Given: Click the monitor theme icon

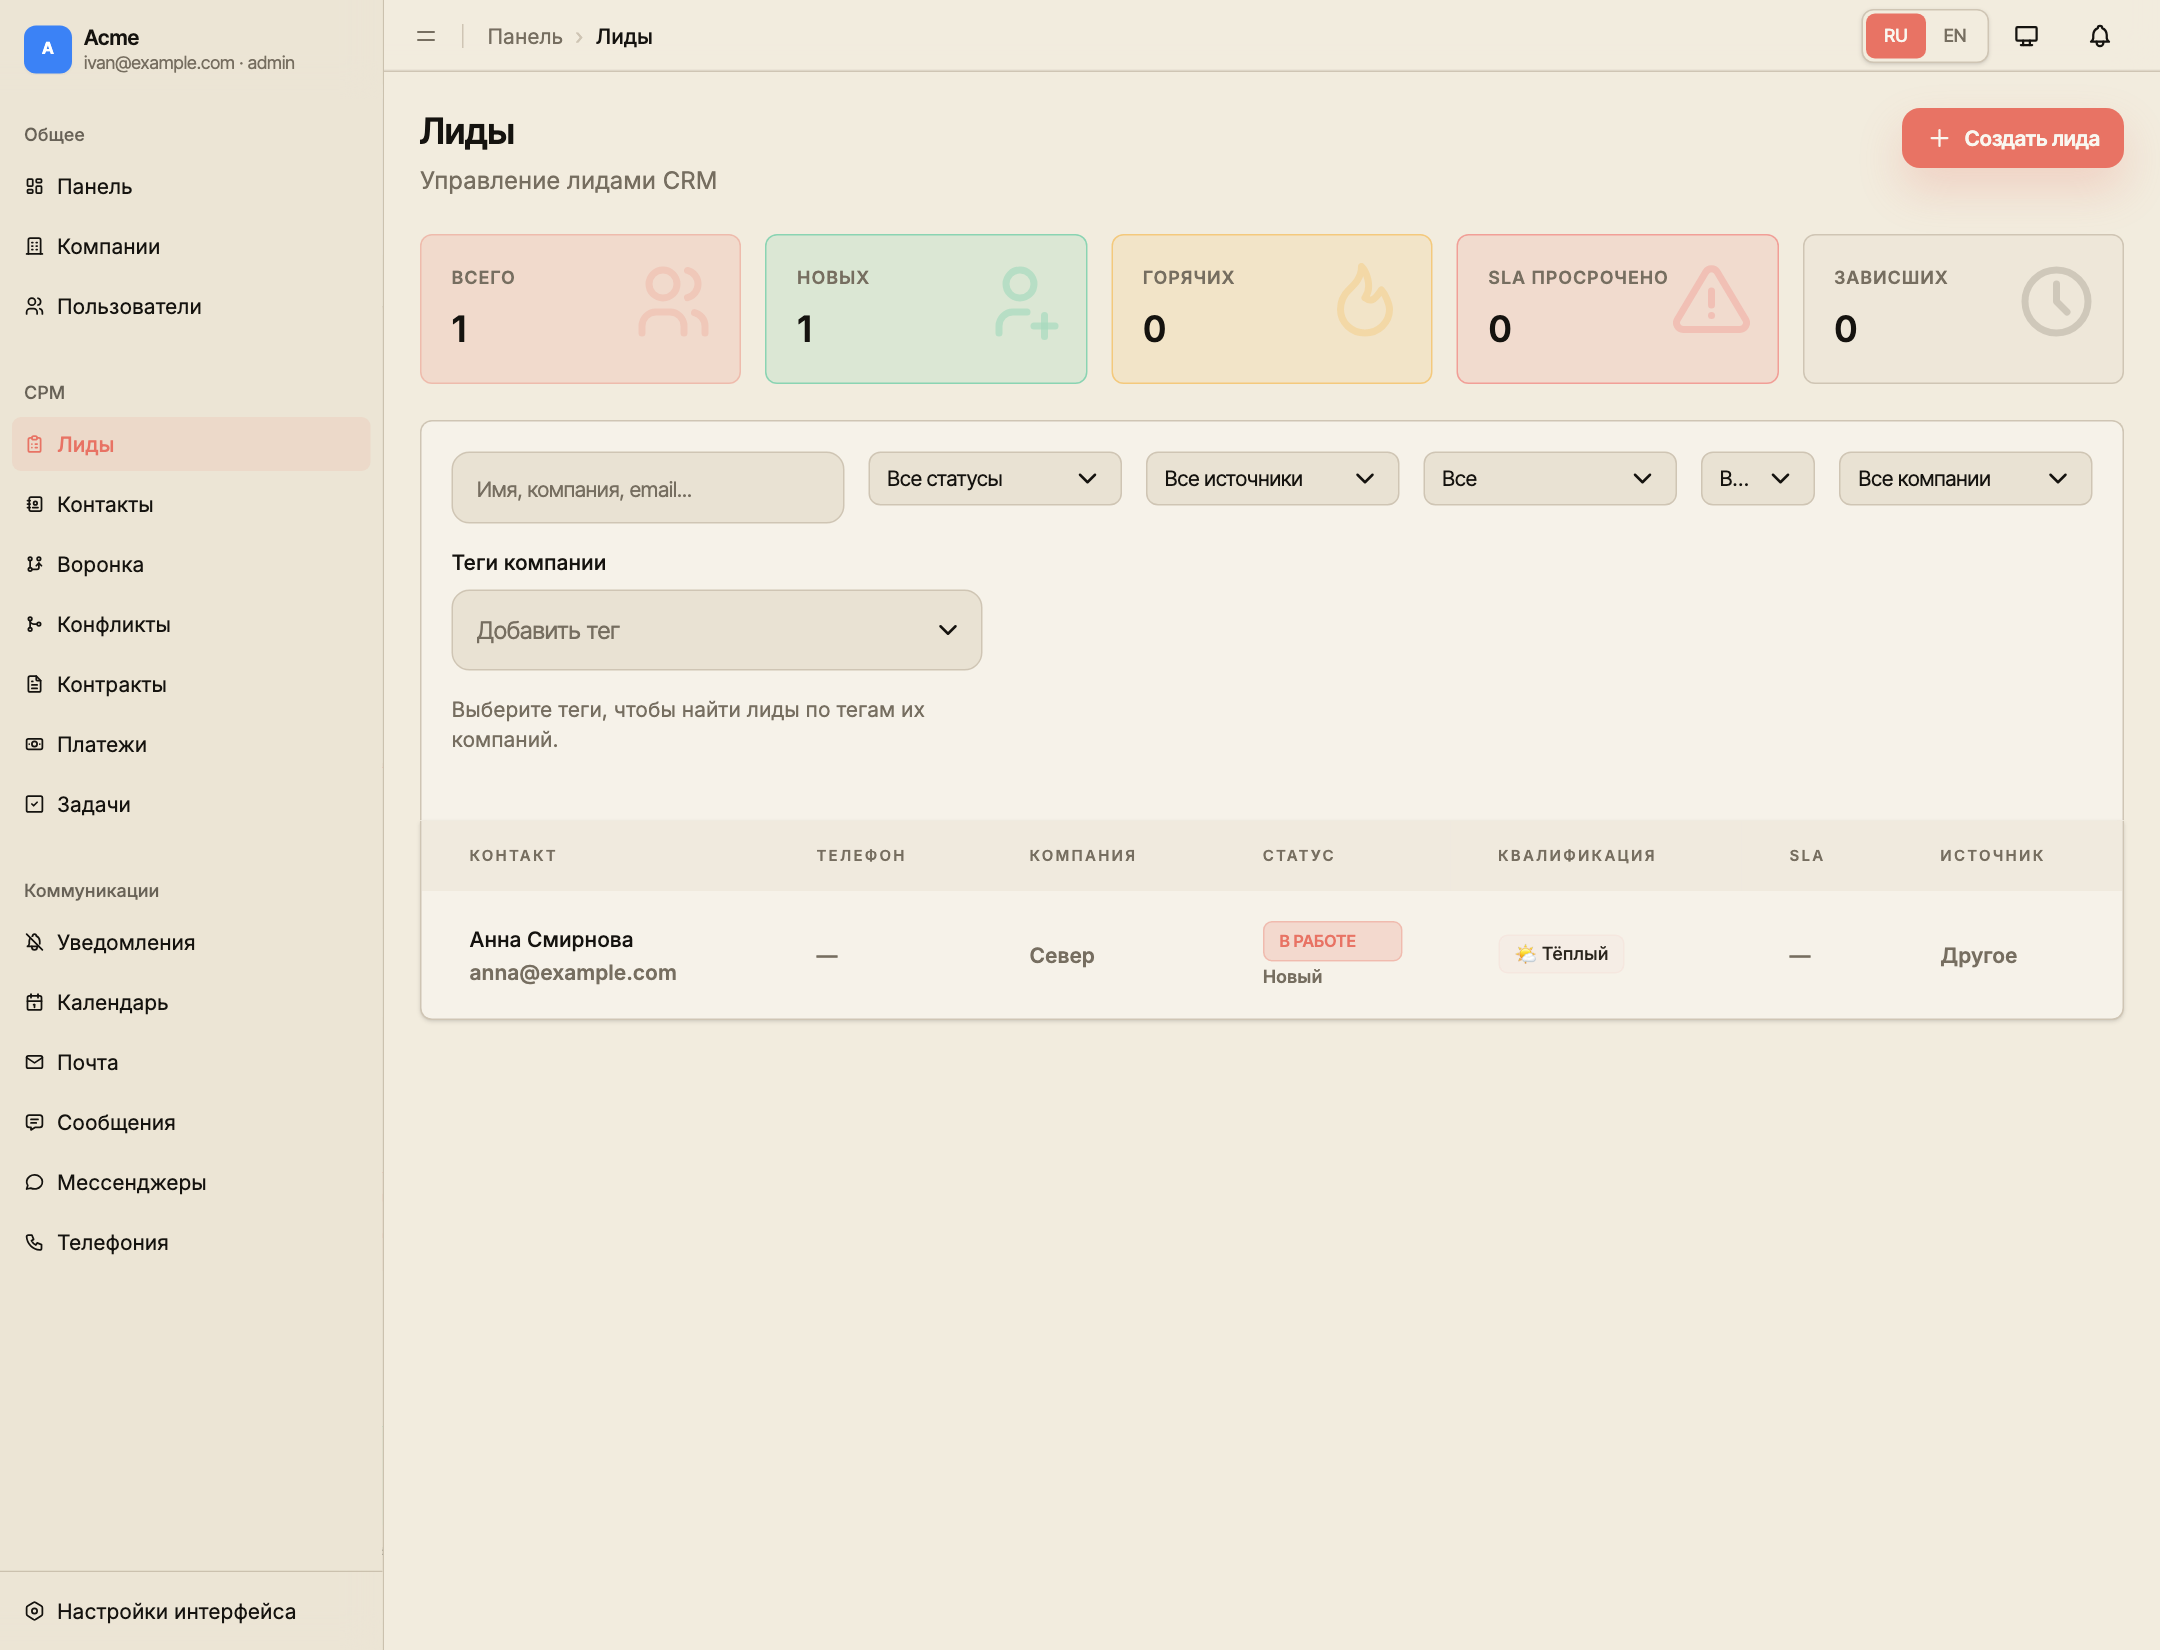Looking at the screenshot, I should 2026,36.
